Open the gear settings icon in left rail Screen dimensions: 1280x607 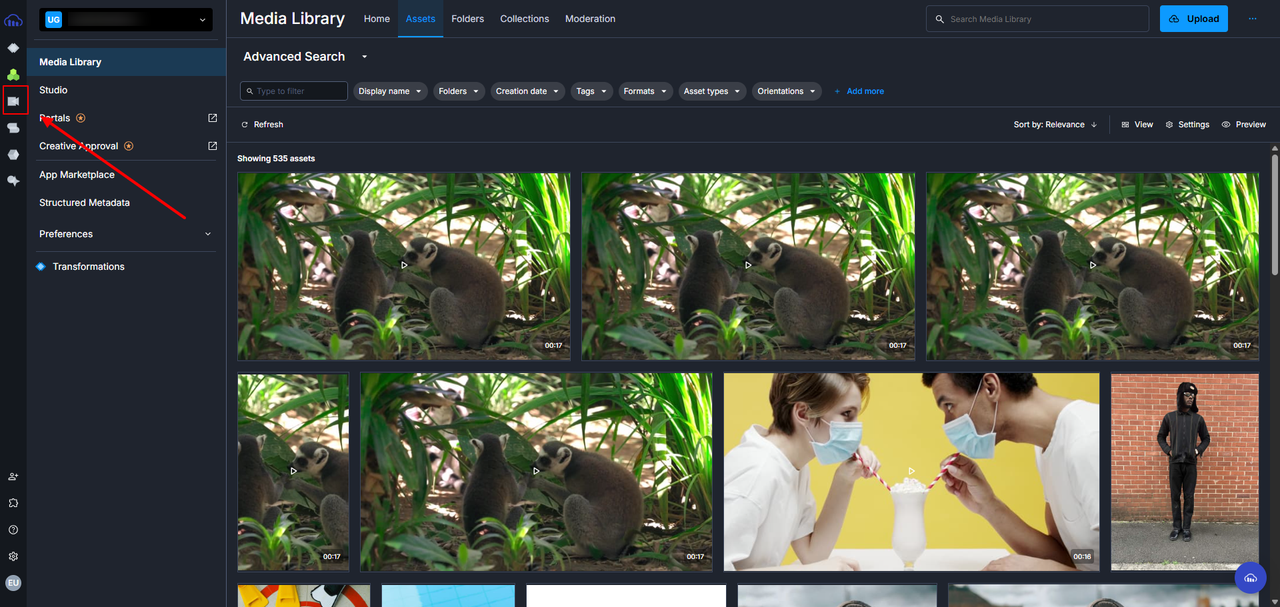tap(13, 556)
